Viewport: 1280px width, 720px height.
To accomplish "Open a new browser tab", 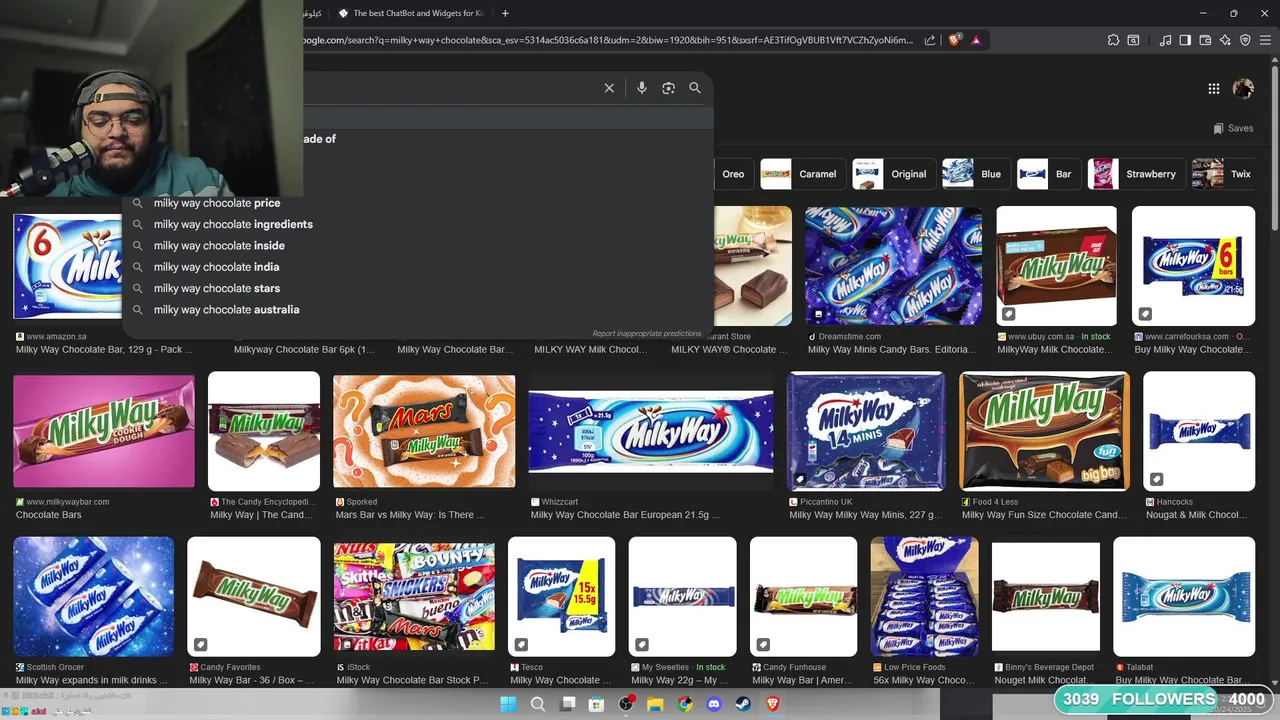I will [x=505, y=13].
